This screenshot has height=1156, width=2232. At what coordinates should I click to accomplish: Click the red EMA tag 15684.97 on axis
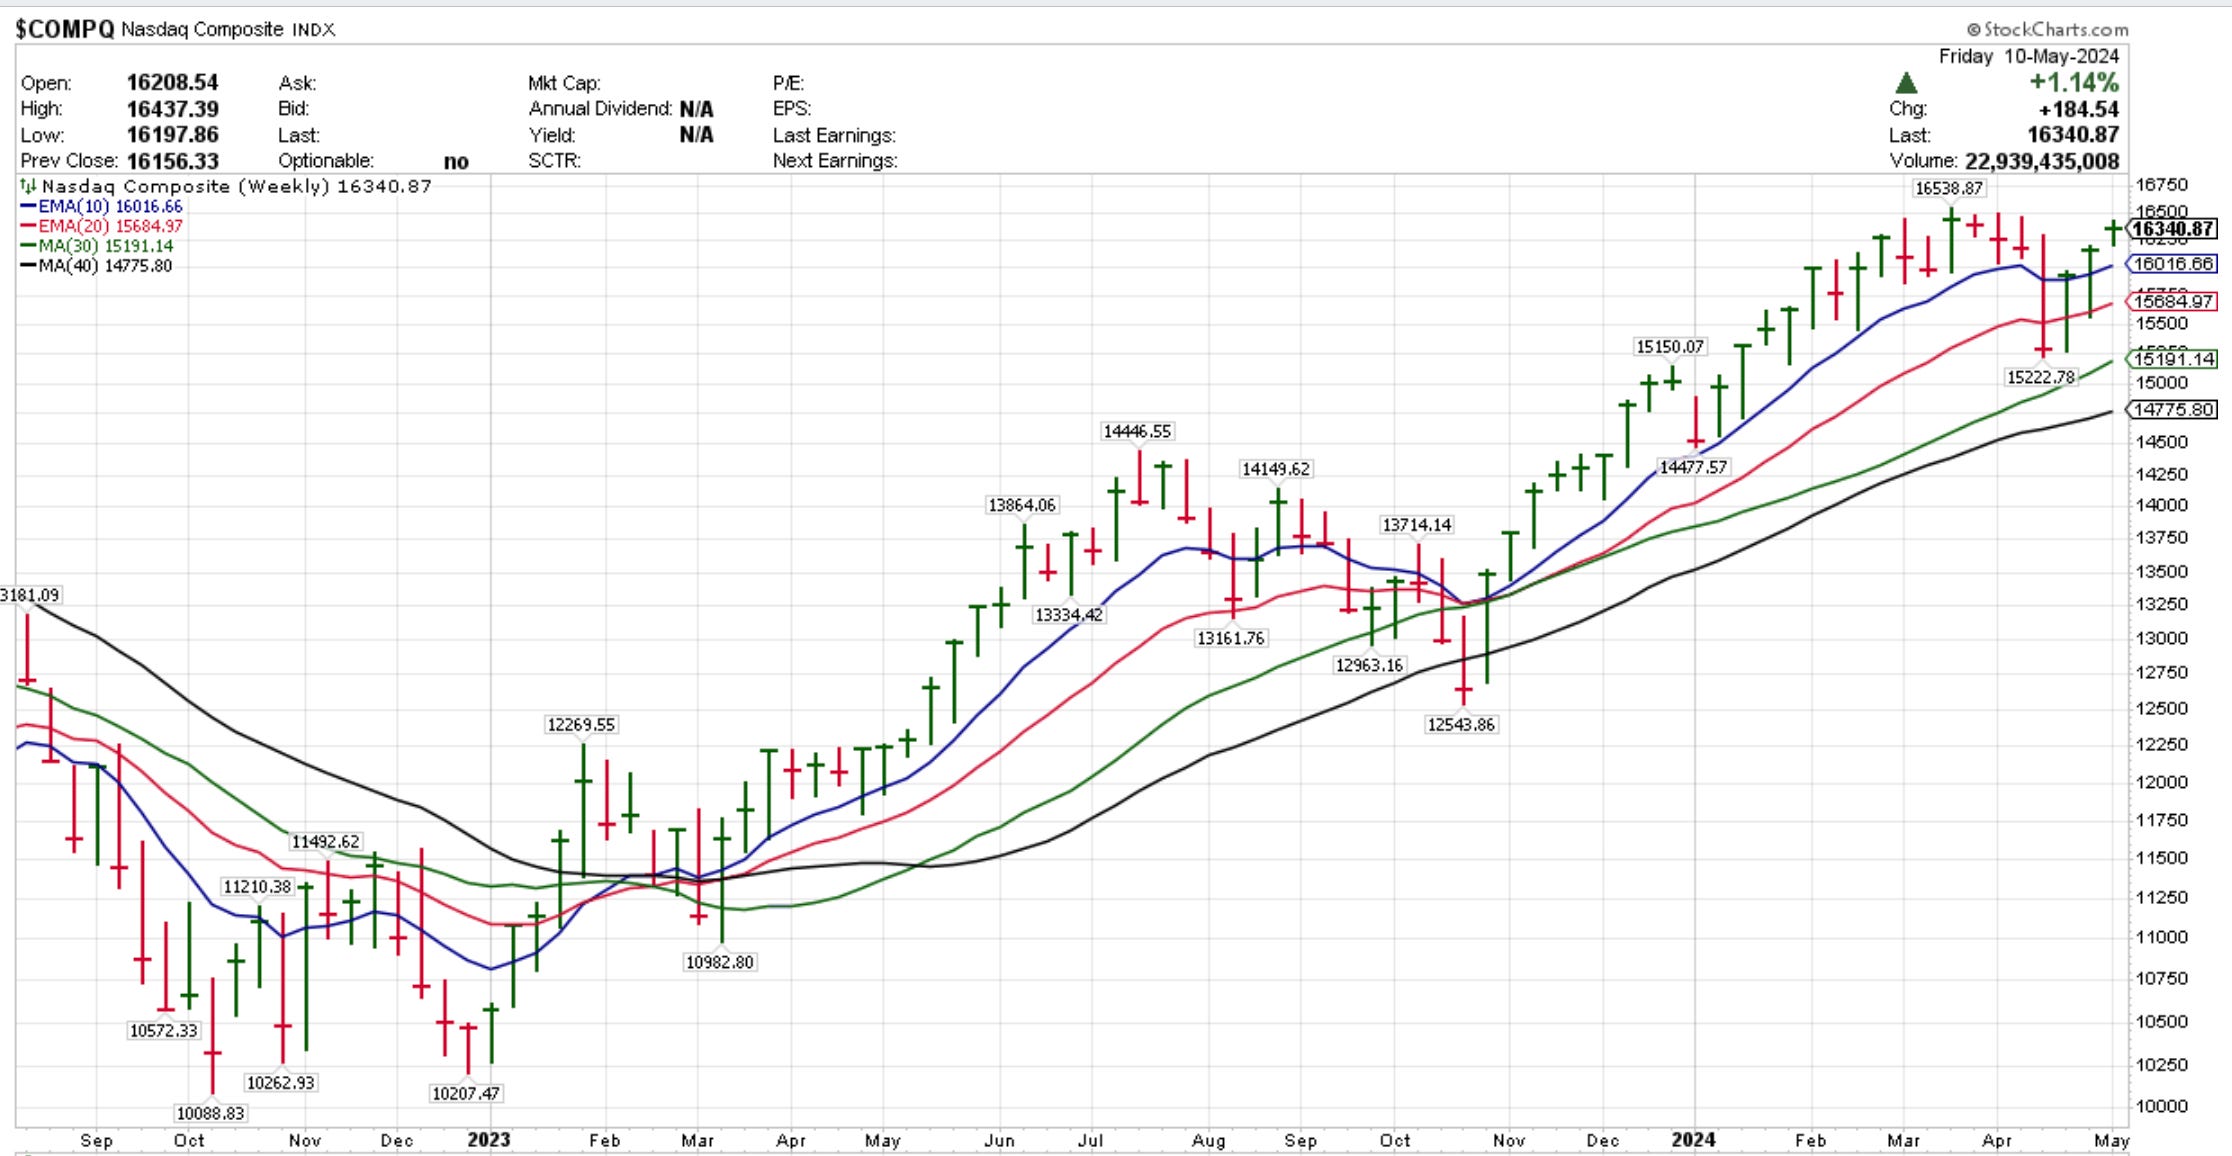pos(2172,301)
